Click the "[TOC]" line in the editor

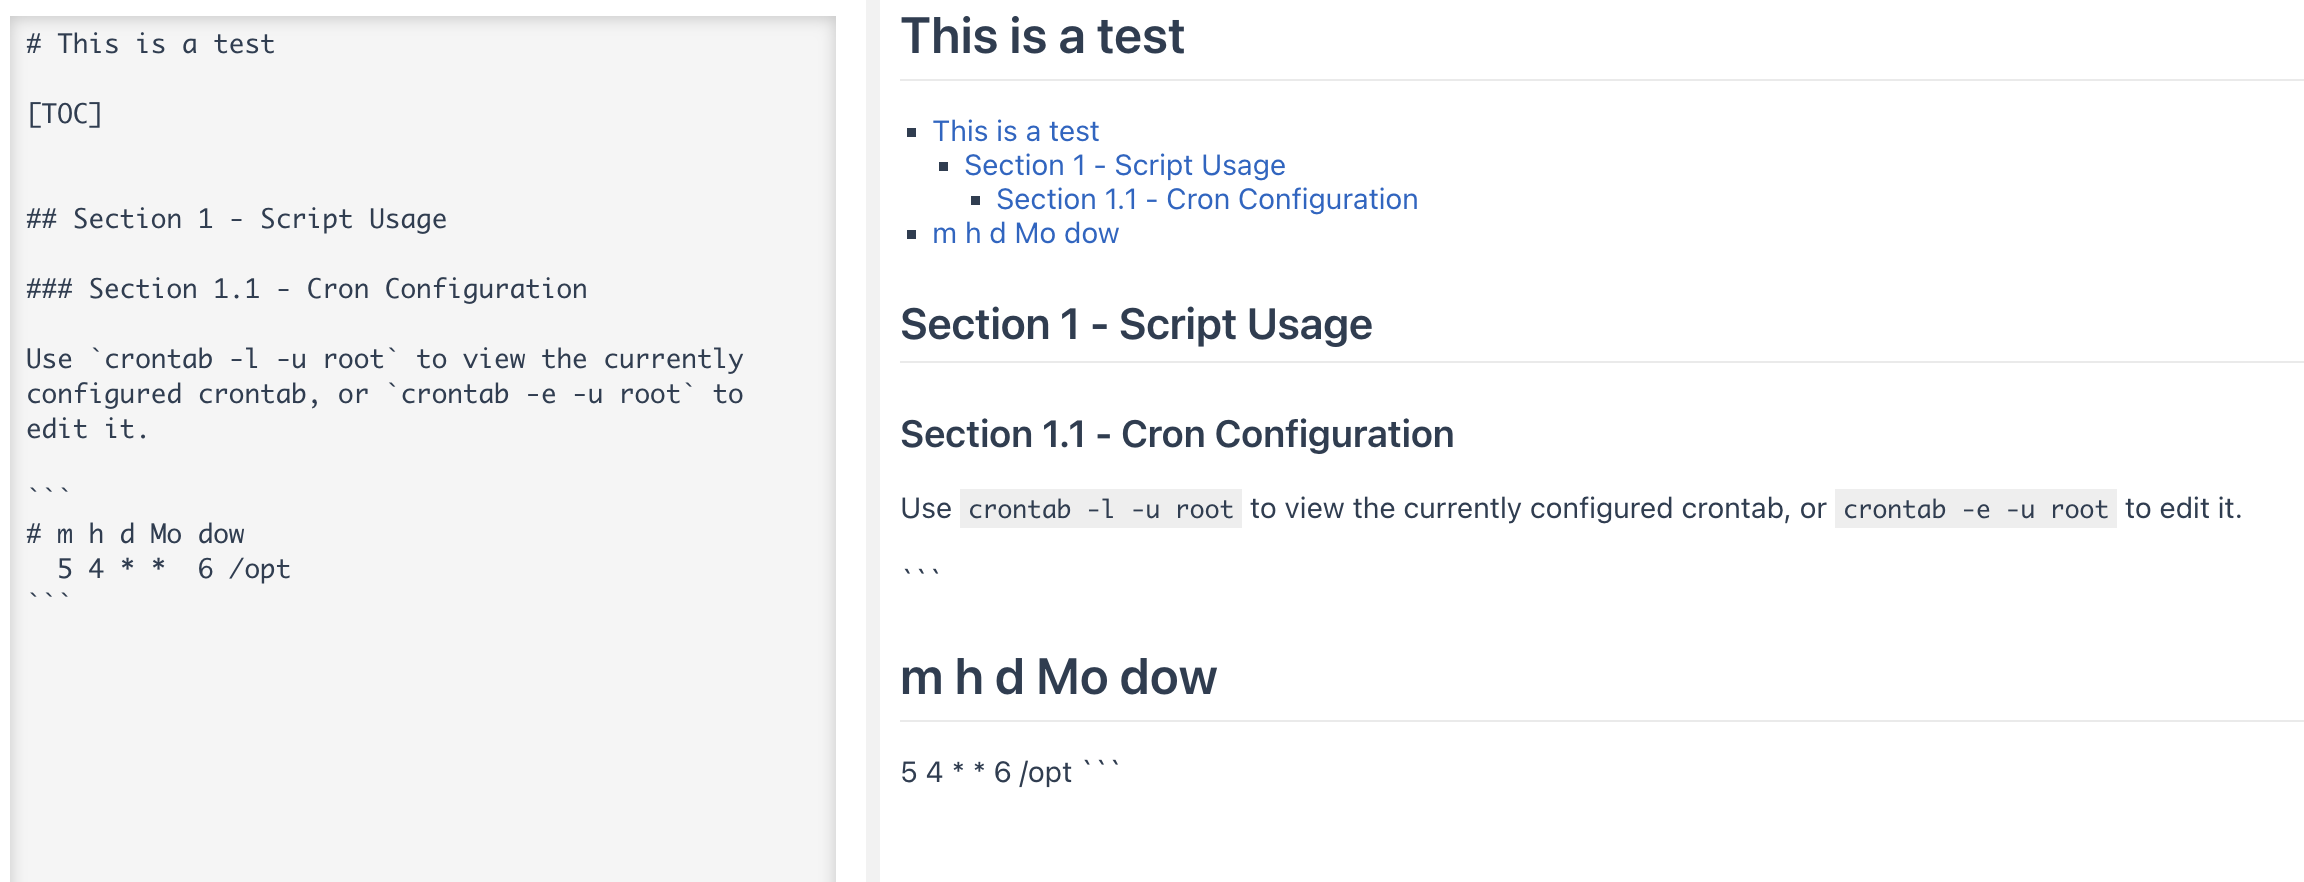click(65, 114)
